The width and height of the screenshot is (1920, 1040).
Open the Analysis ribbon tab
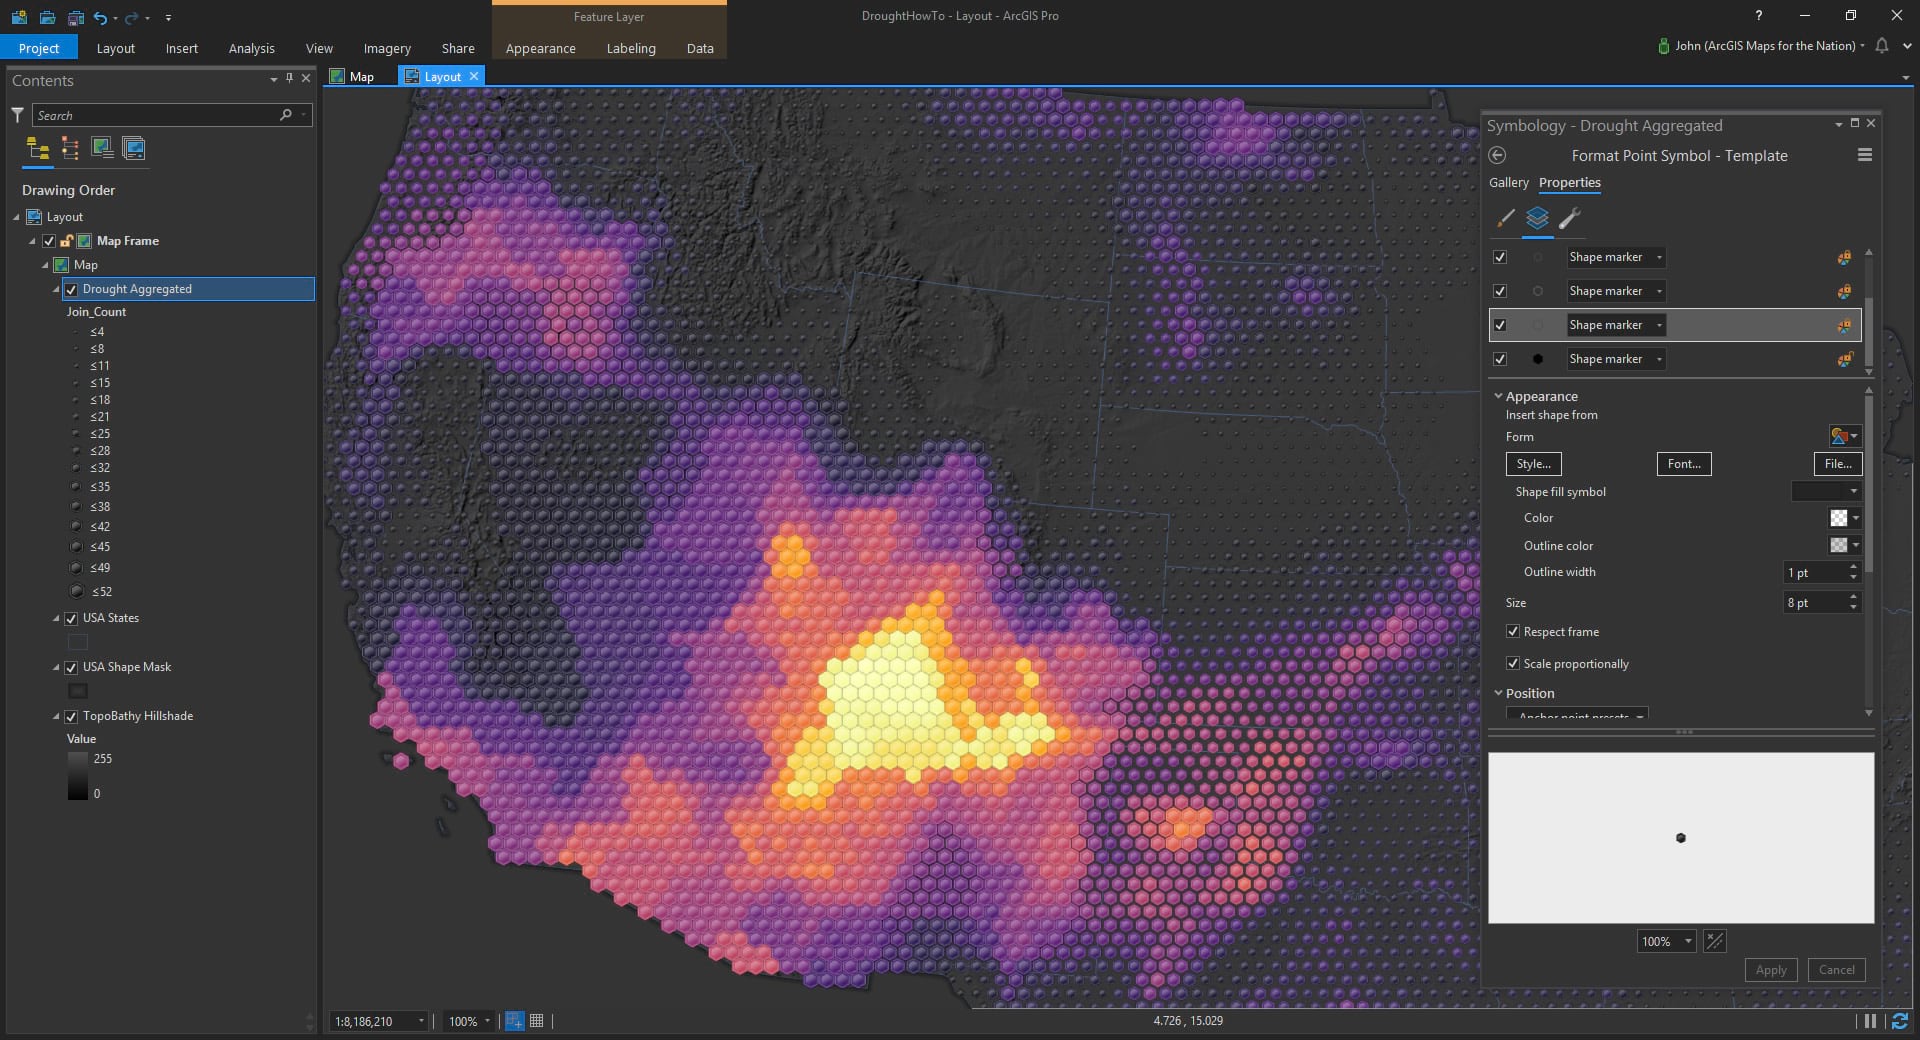[251, 48]
